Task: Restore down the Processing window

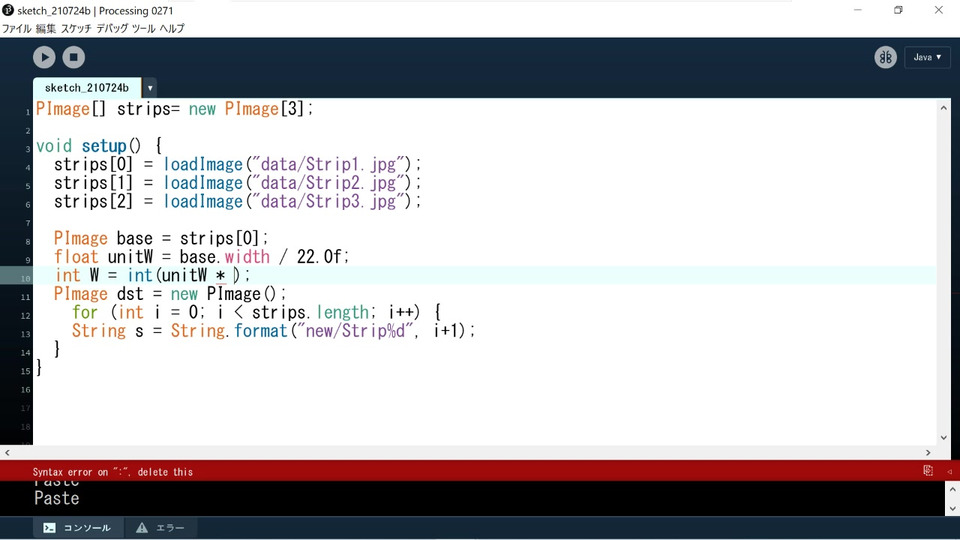Action: click(x=898, y=10)
